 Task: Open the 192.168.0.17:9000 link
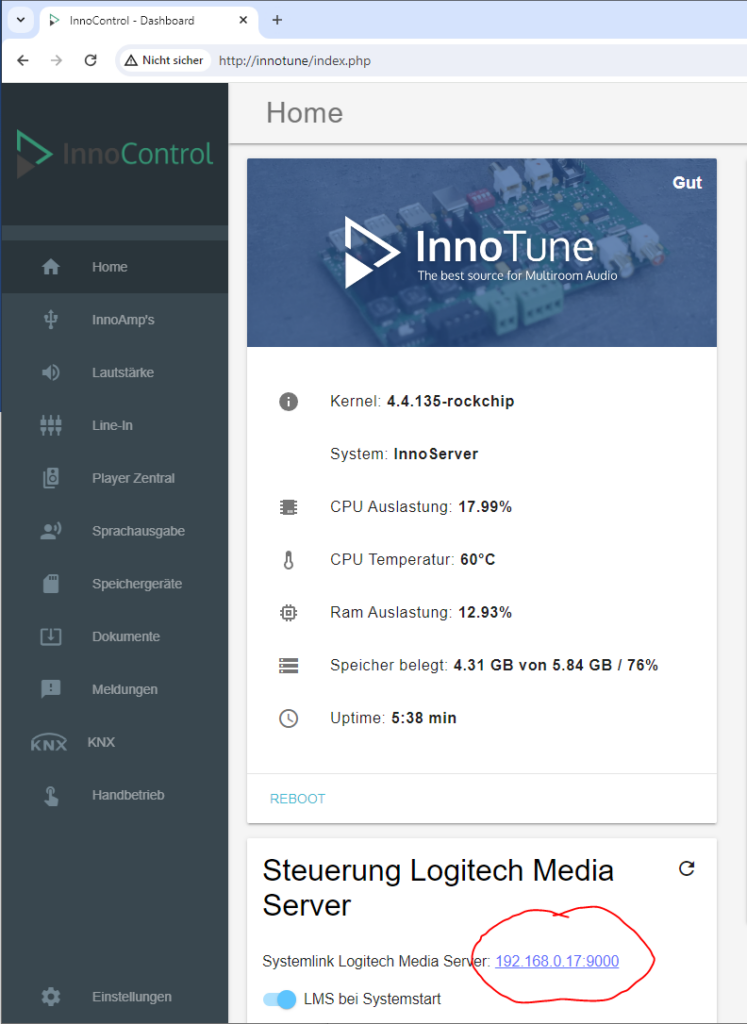557,961
